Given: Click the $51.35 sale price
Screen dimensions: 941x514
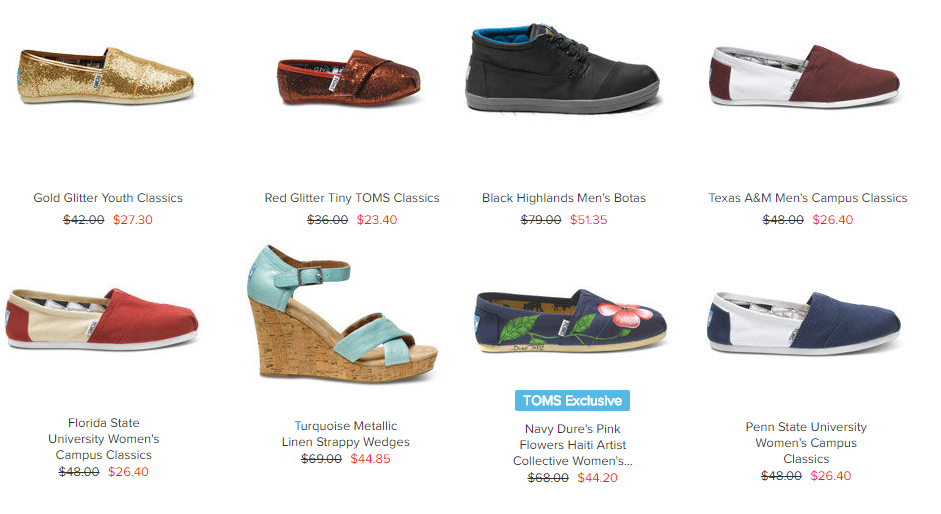Looking at the screenshot, I should tap(589, 220).
